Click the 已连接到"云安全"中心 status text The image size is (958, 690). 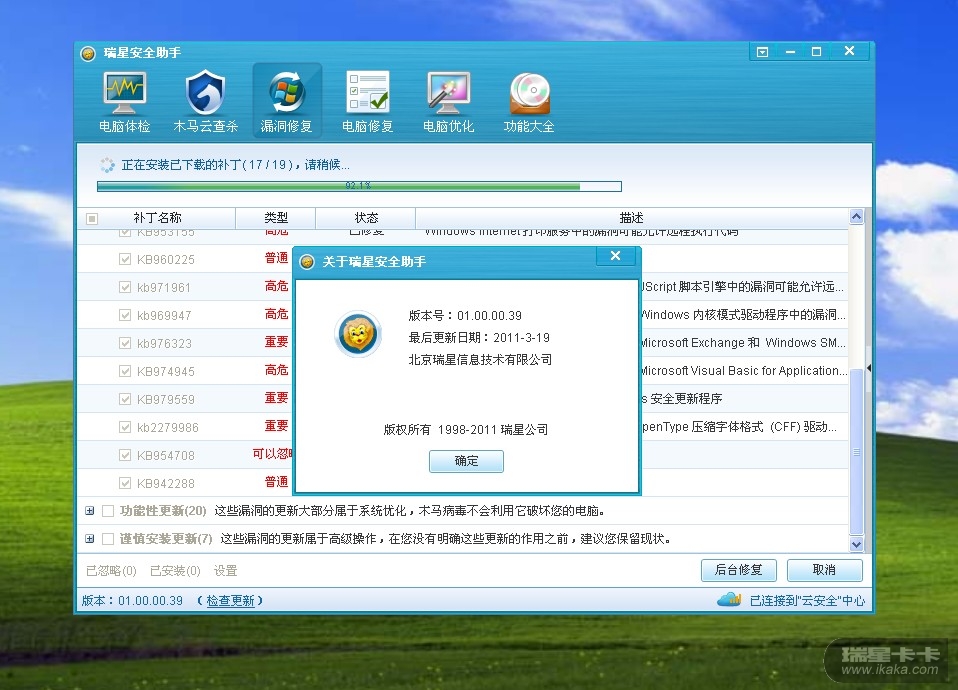click(x=807, y=601)
